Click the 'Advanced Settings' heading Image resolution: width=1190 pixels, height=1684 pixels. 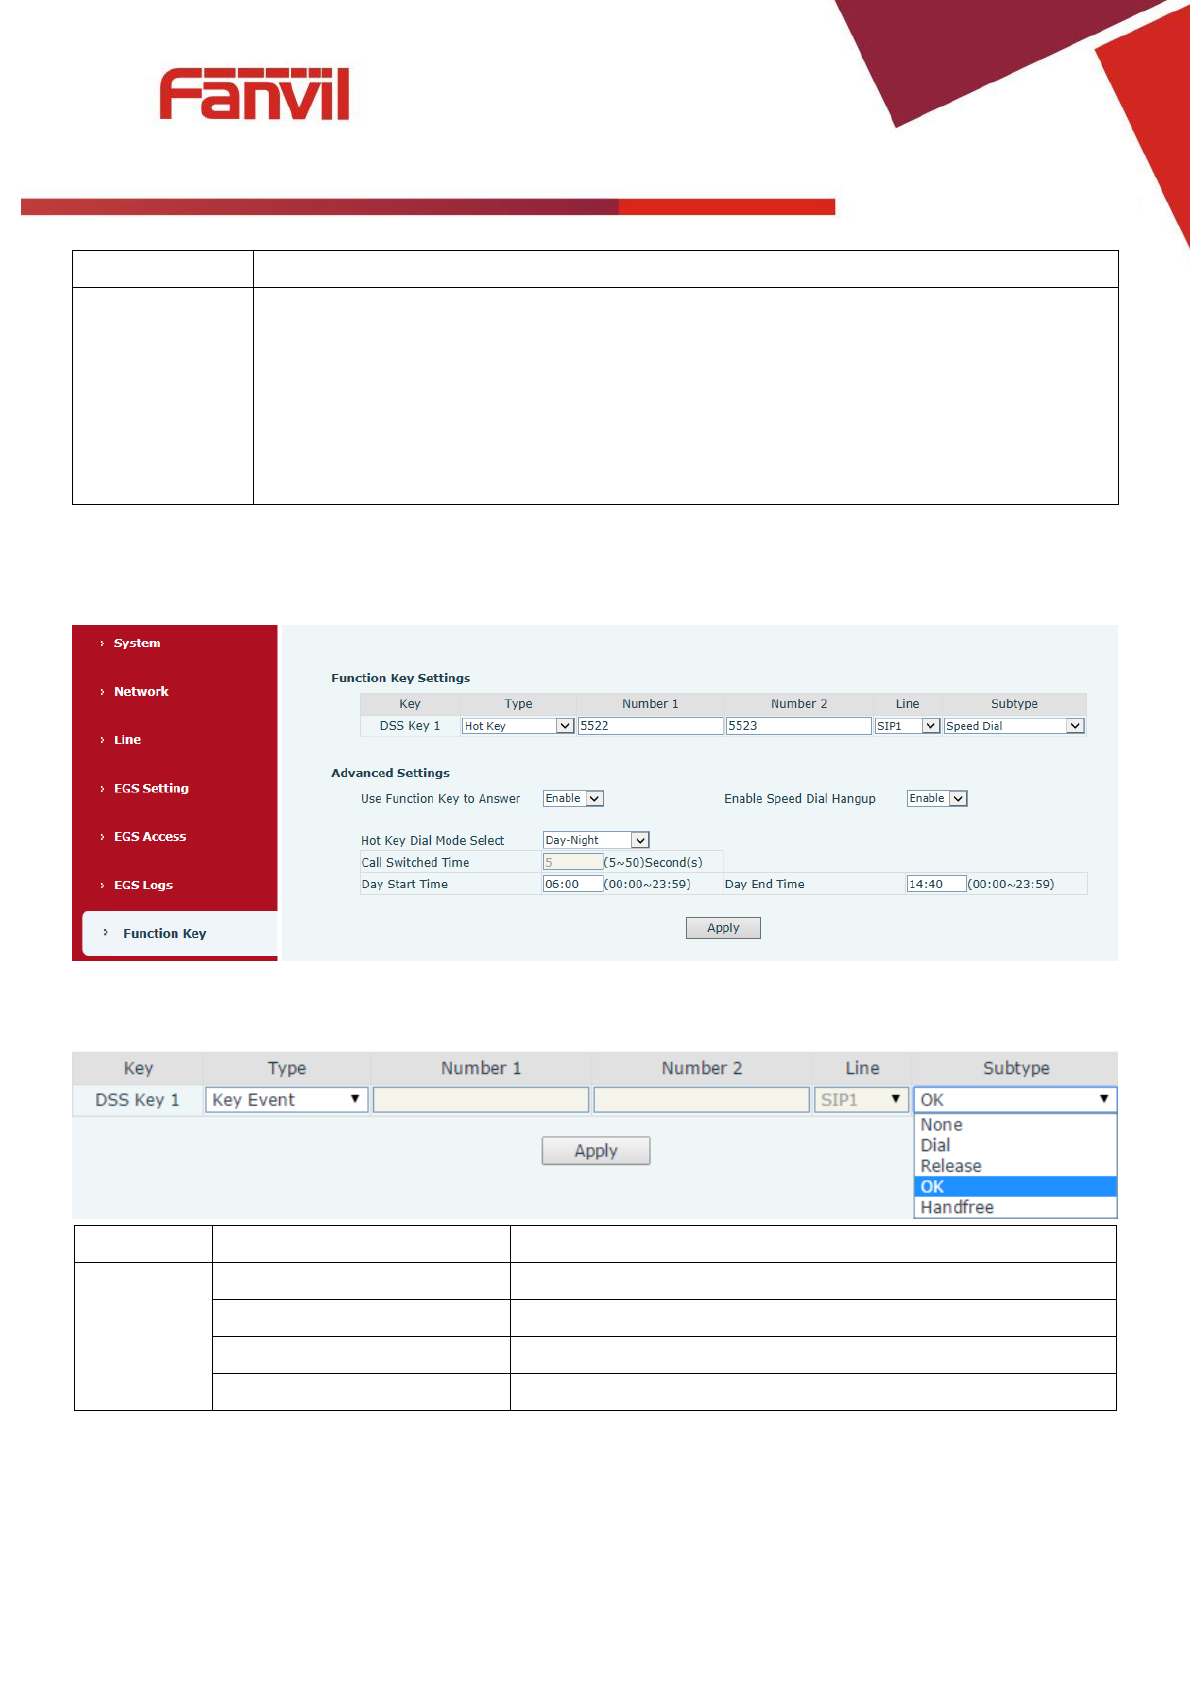[x=391, y=773]
